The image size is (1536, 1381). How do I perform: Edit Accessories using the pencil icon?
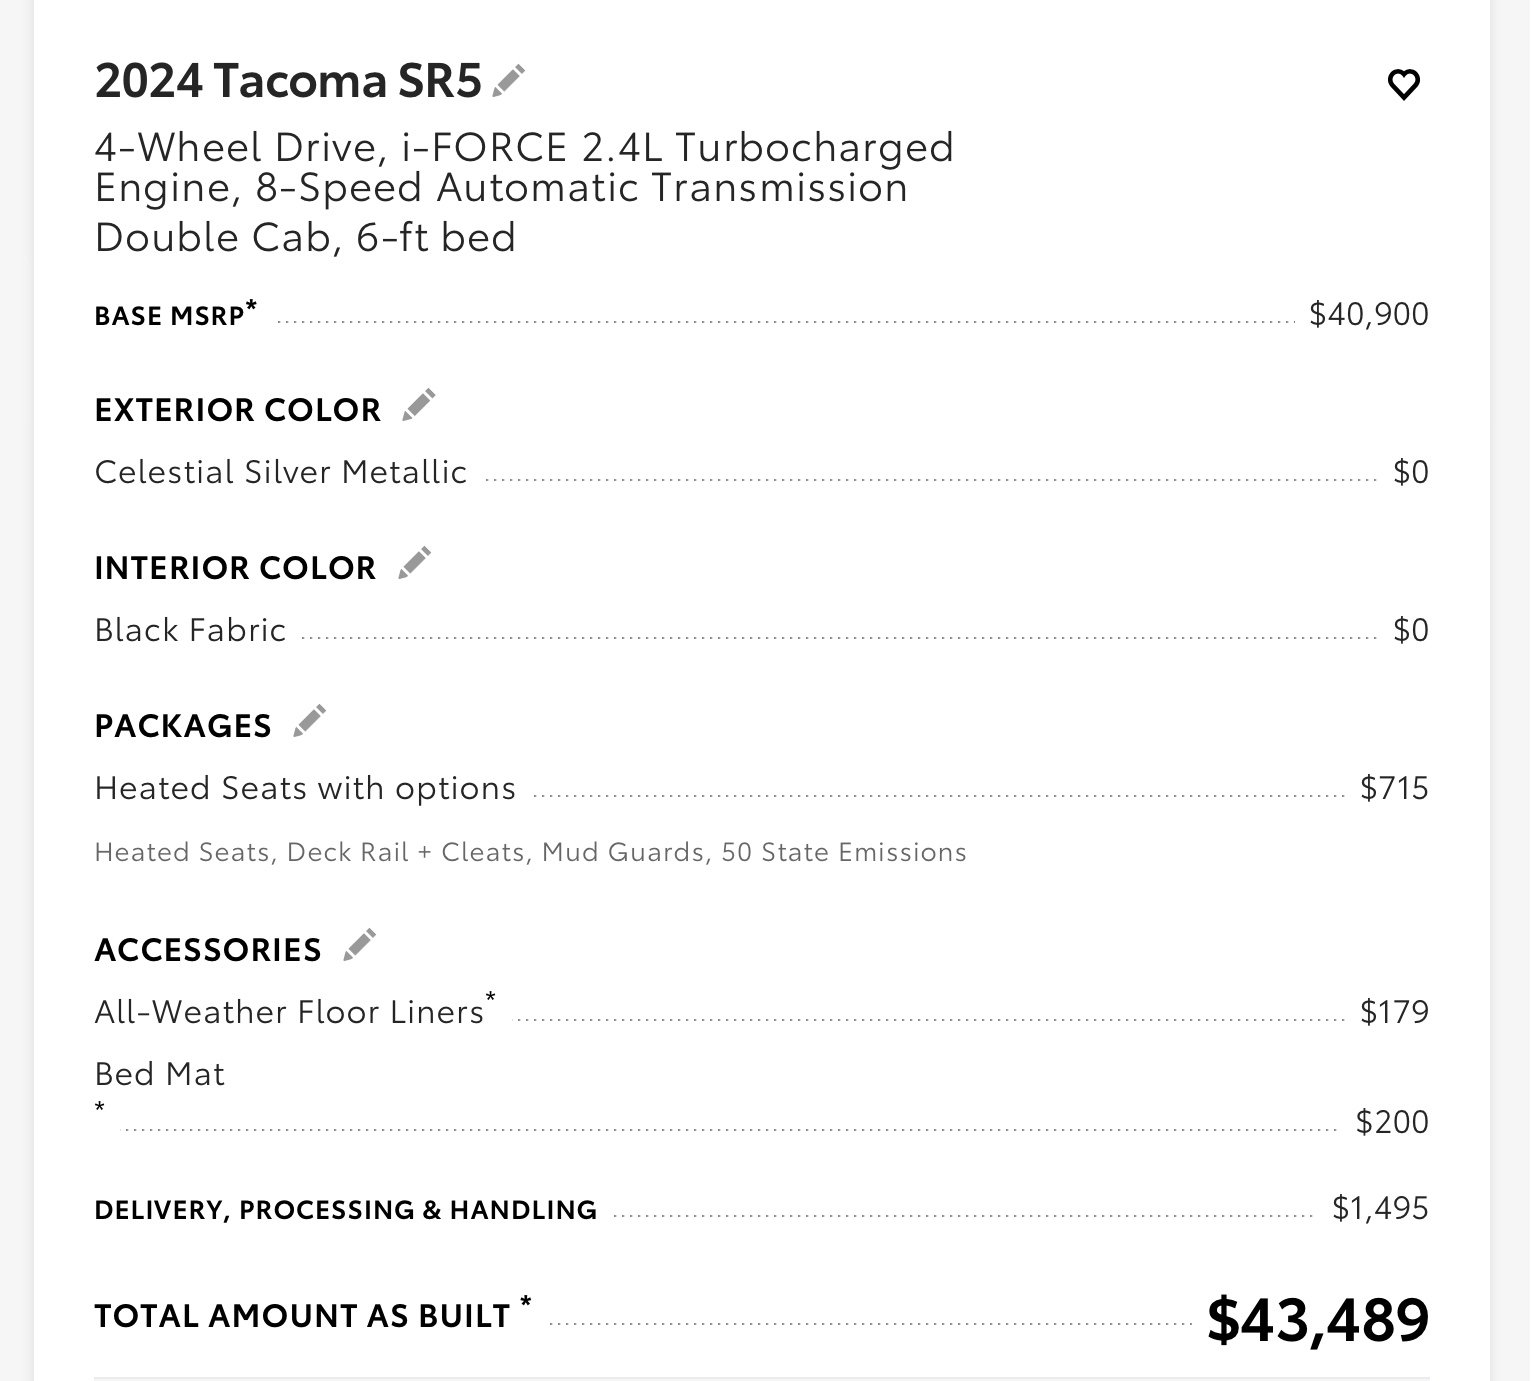pos(359,945)
